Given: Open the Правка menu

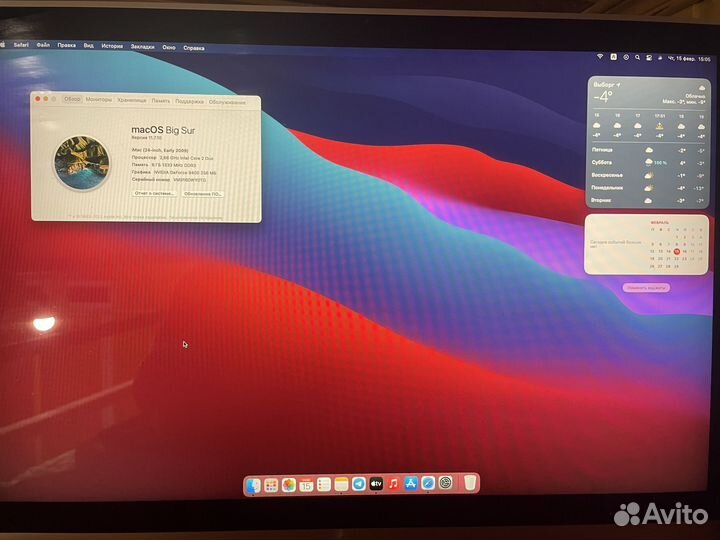Looking at the screenshot, I should click(67, 45).
